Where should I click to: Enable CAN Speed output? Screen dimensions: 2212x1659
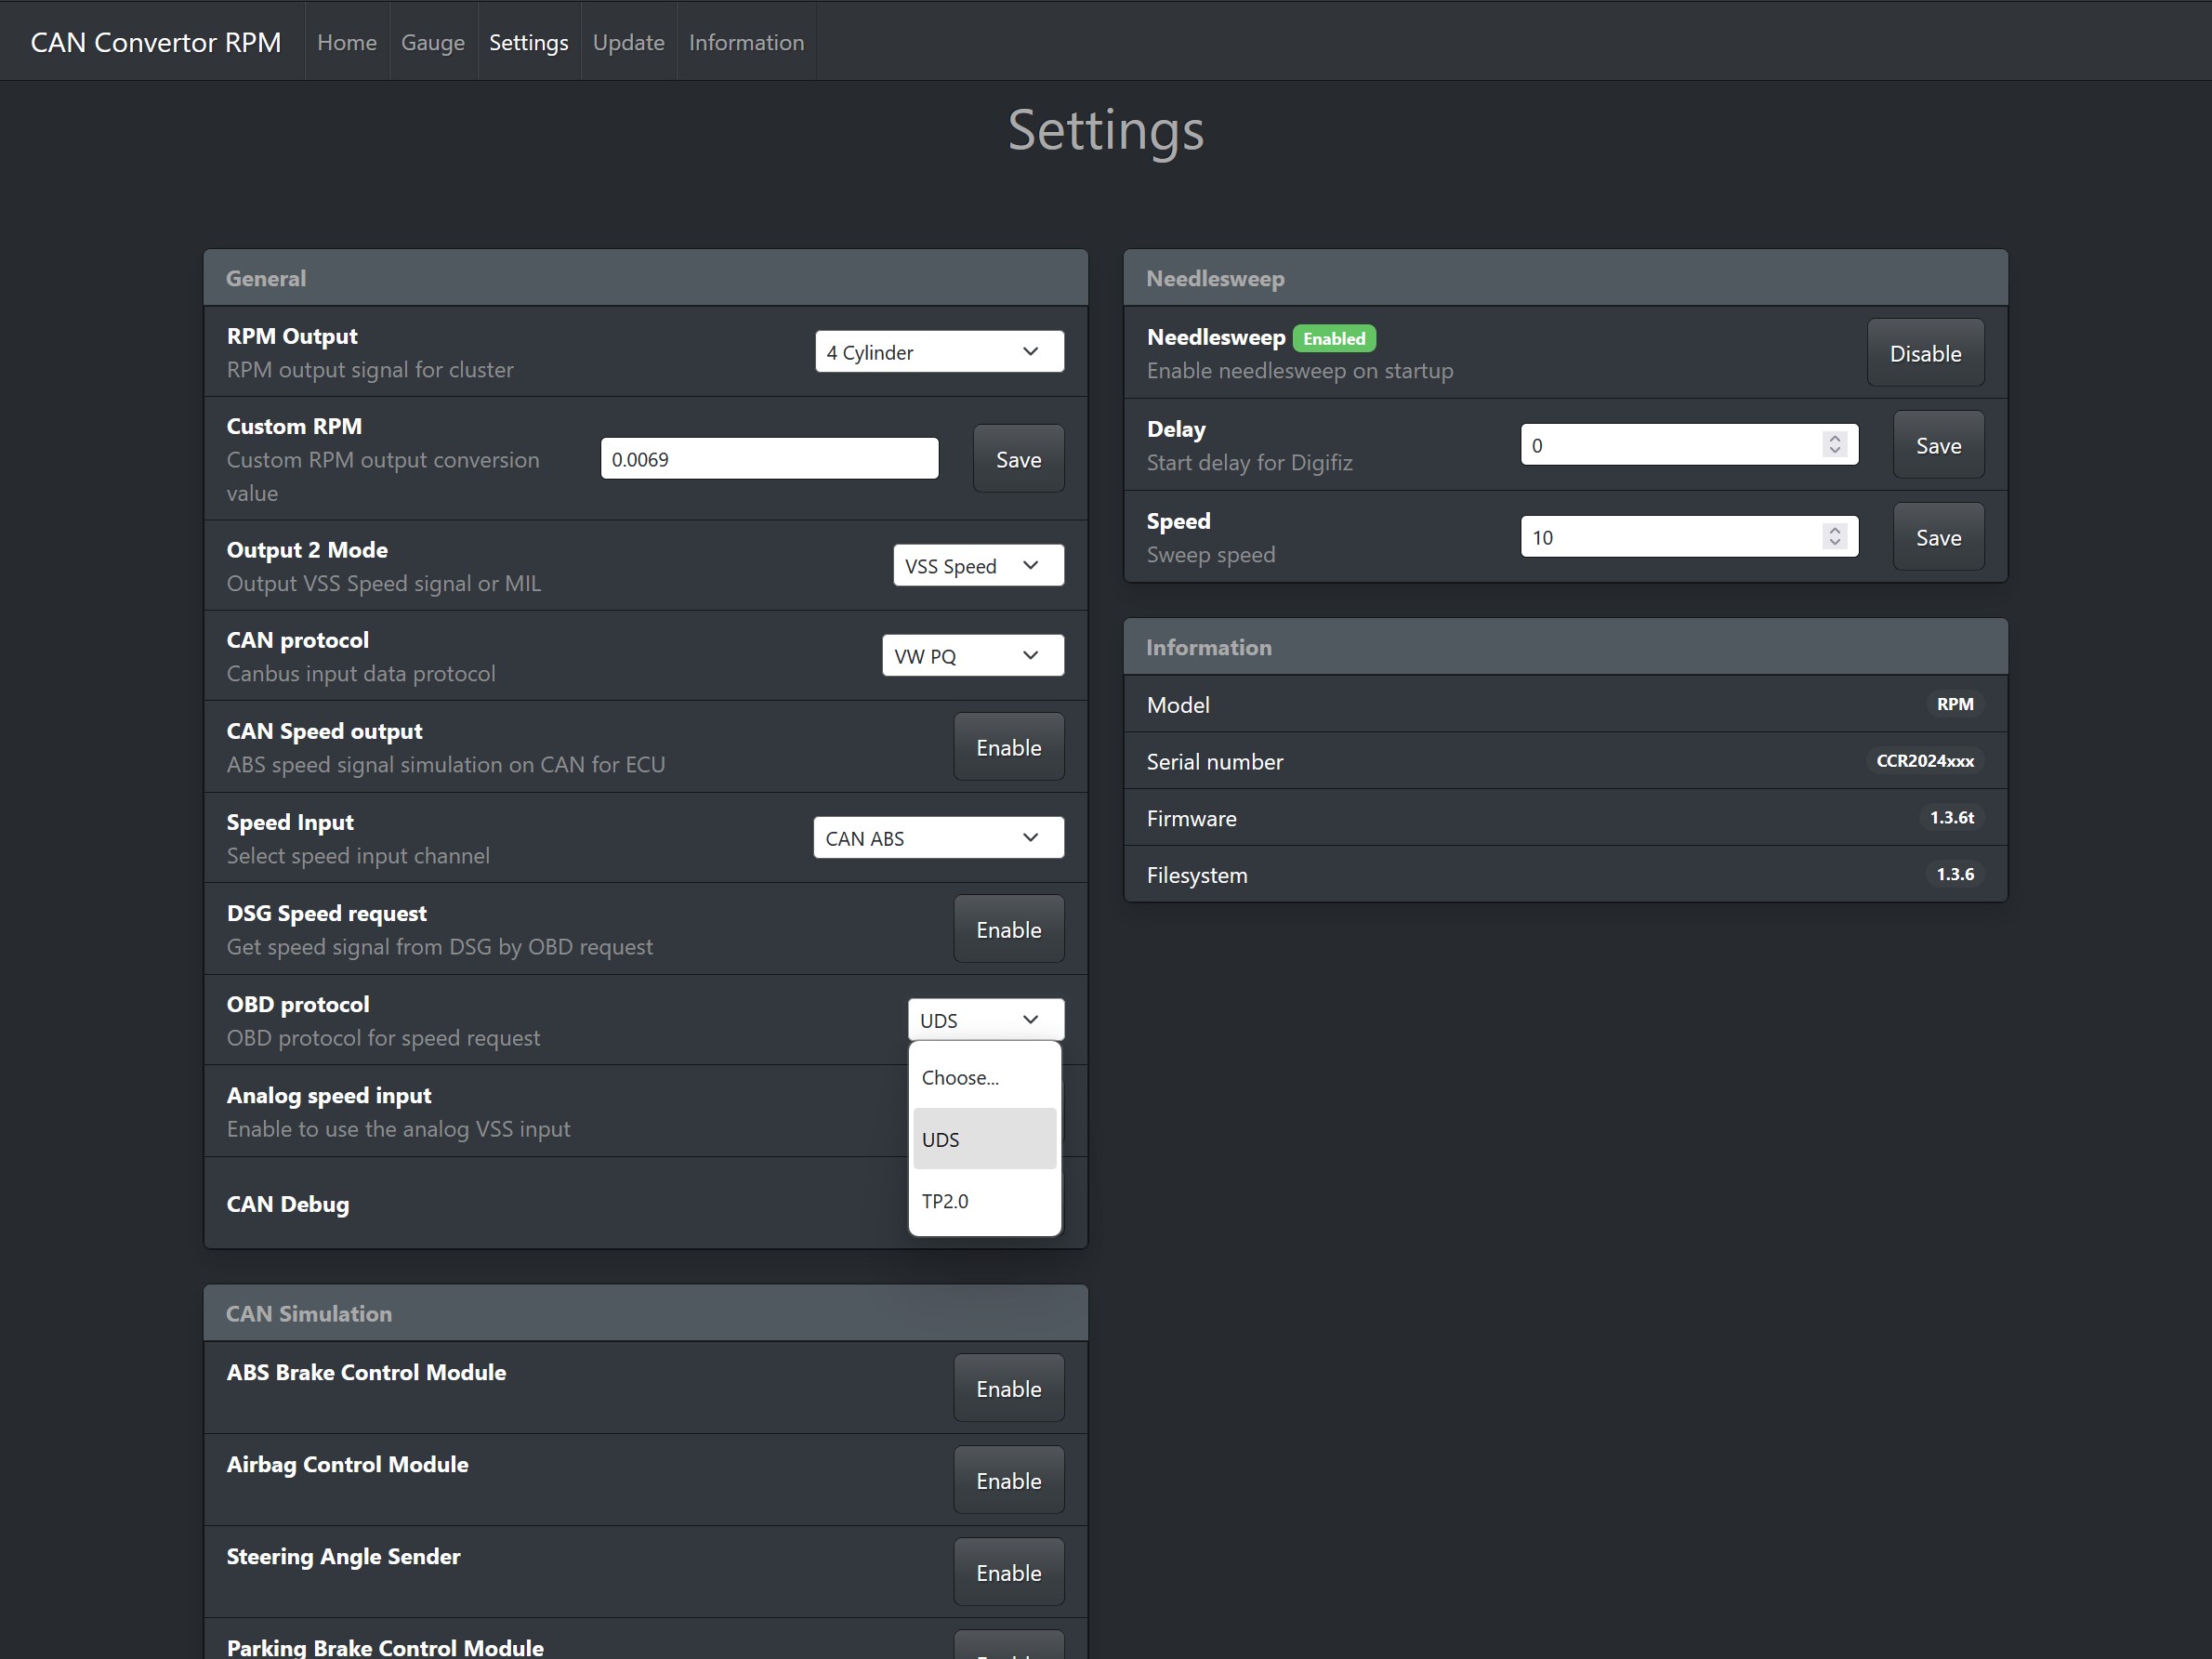(1008, 746)
